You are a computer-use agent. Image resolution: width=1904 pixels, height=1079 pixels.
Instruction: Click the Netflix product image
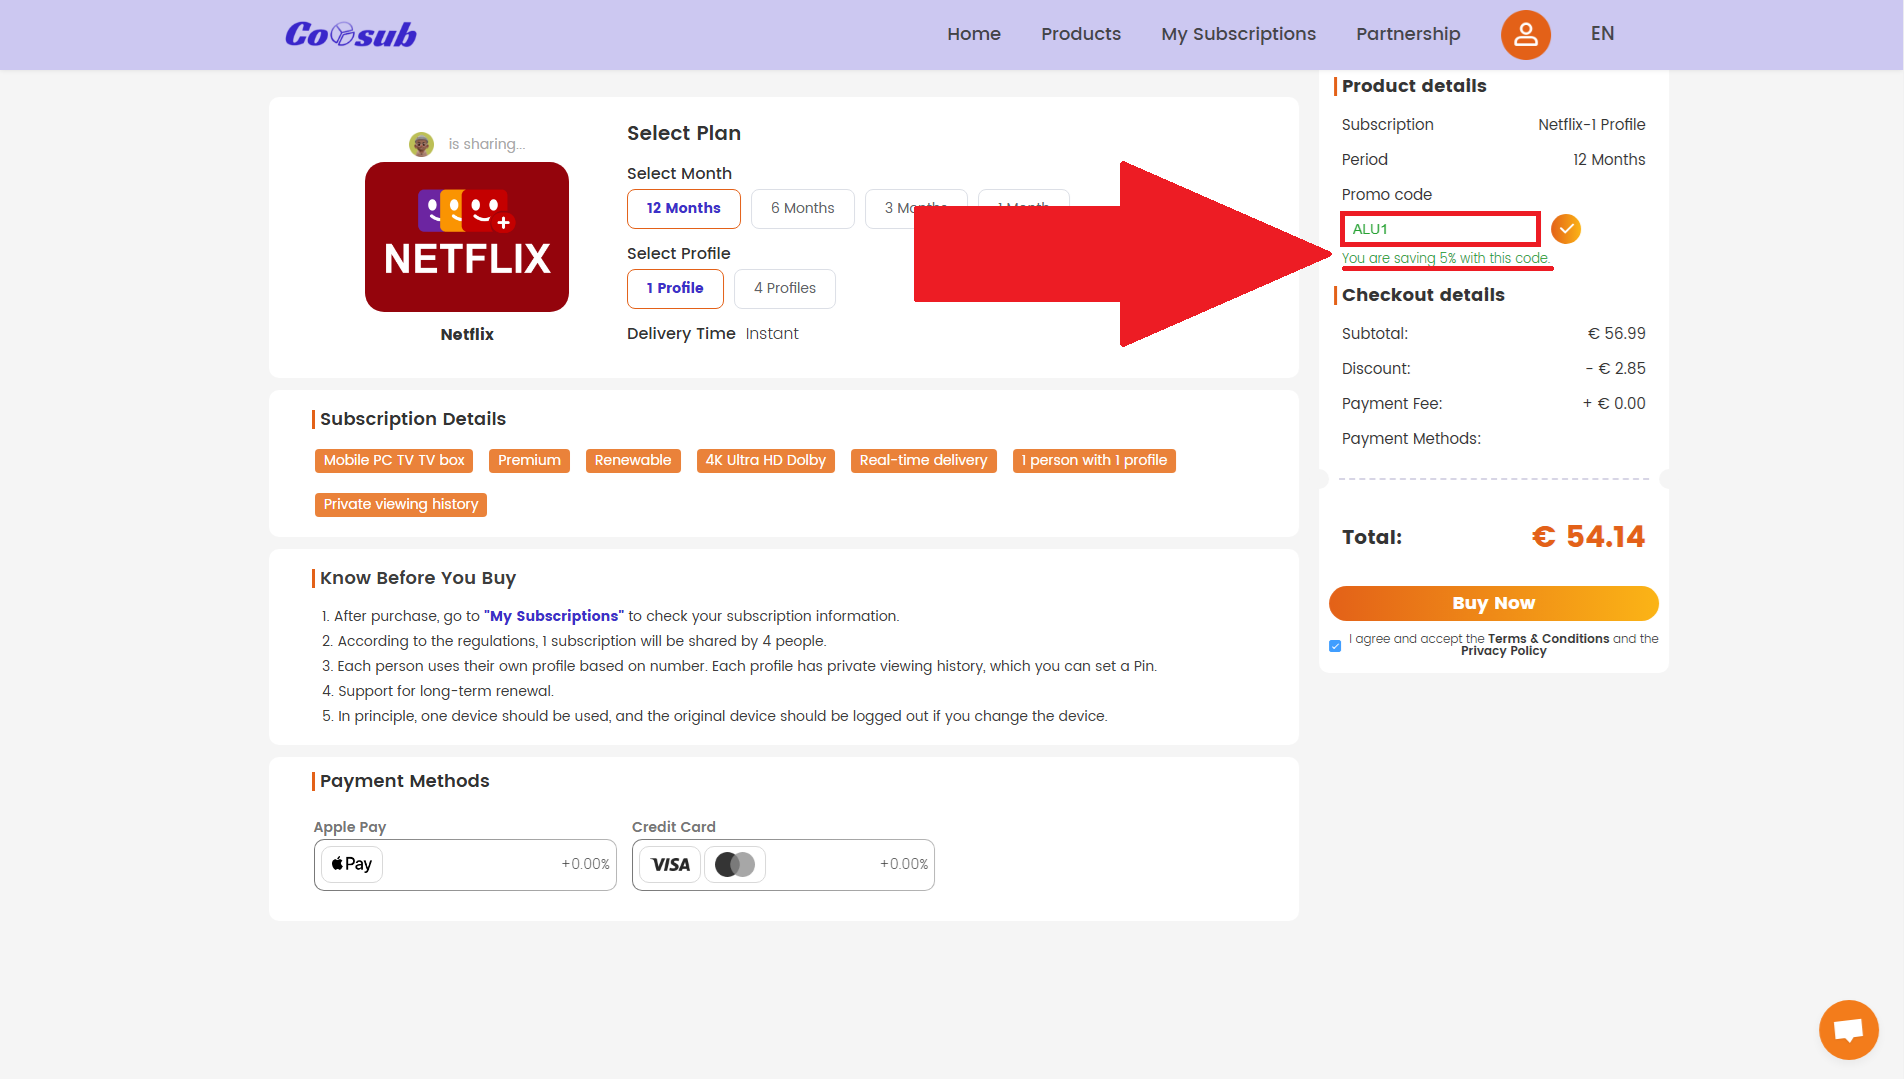point(467,237)
